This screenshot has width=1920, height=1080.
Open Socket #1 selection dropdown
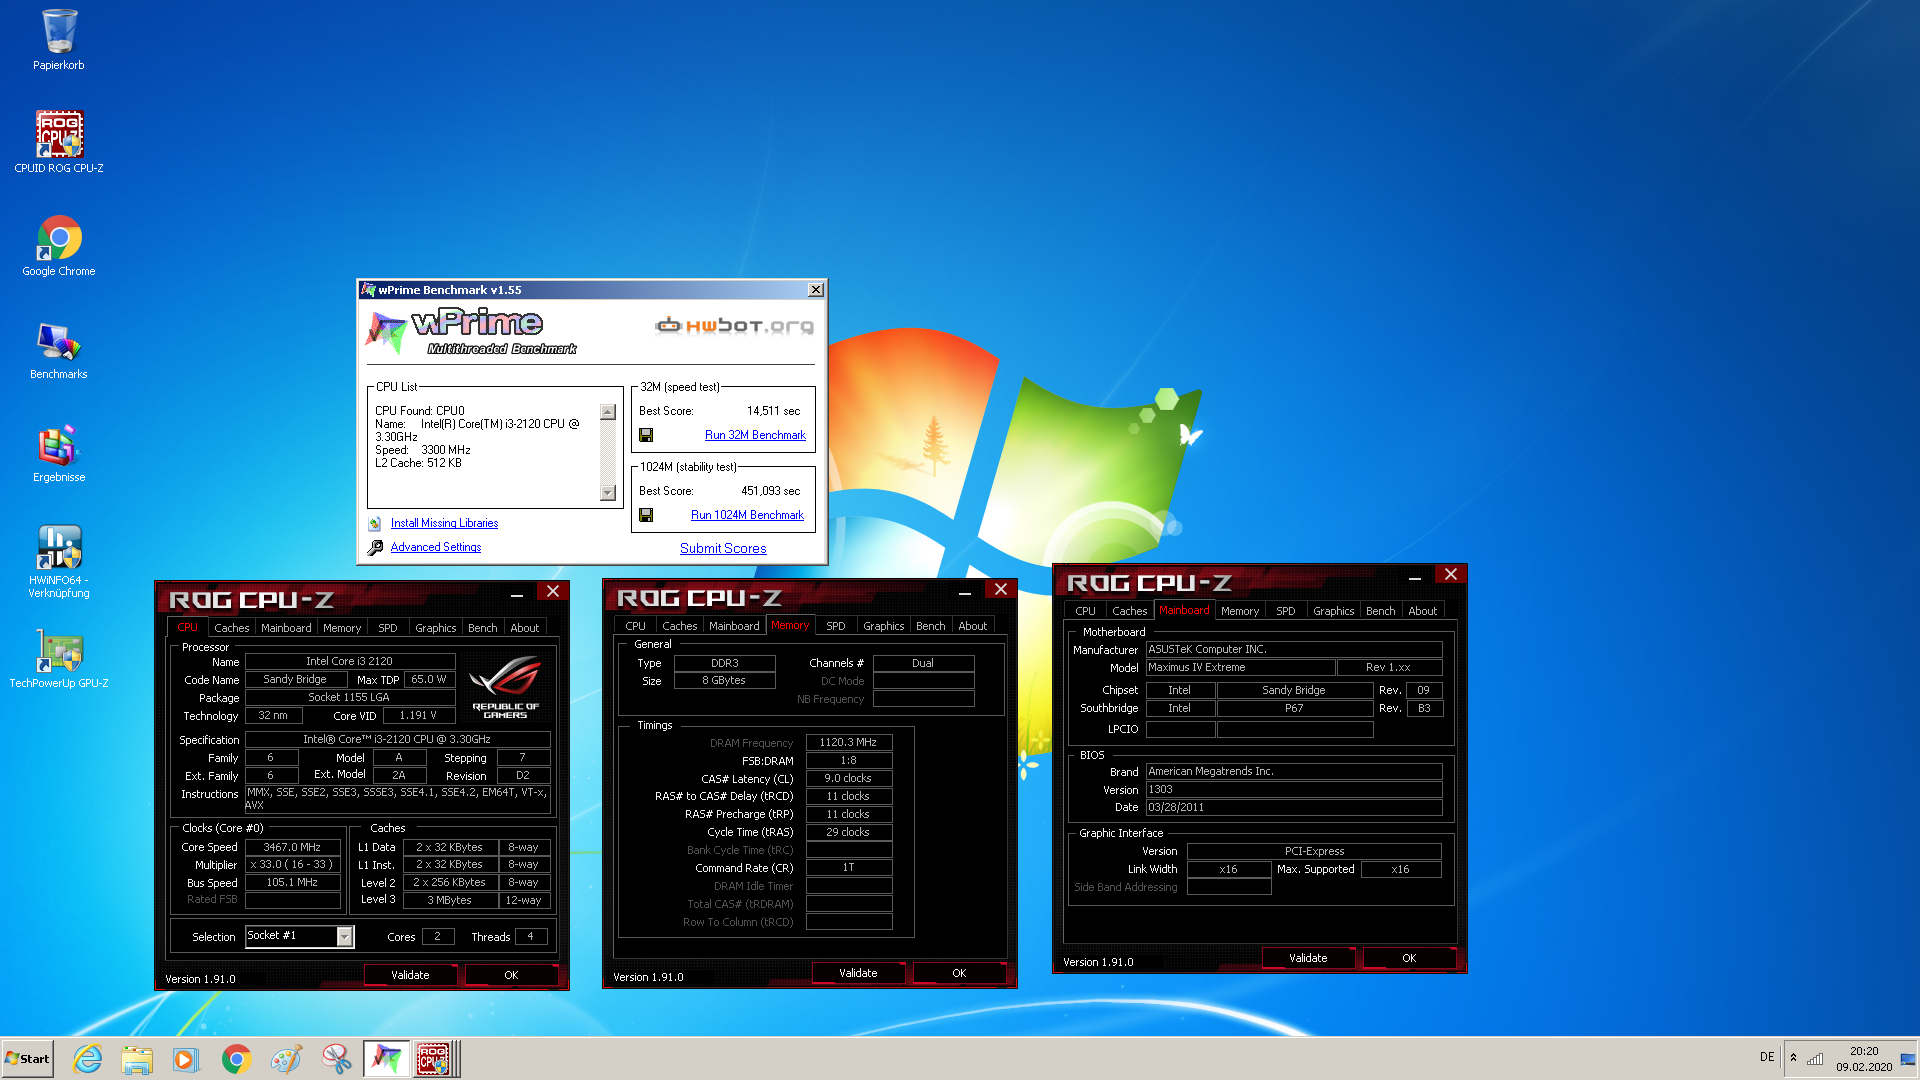pos(345,937)
